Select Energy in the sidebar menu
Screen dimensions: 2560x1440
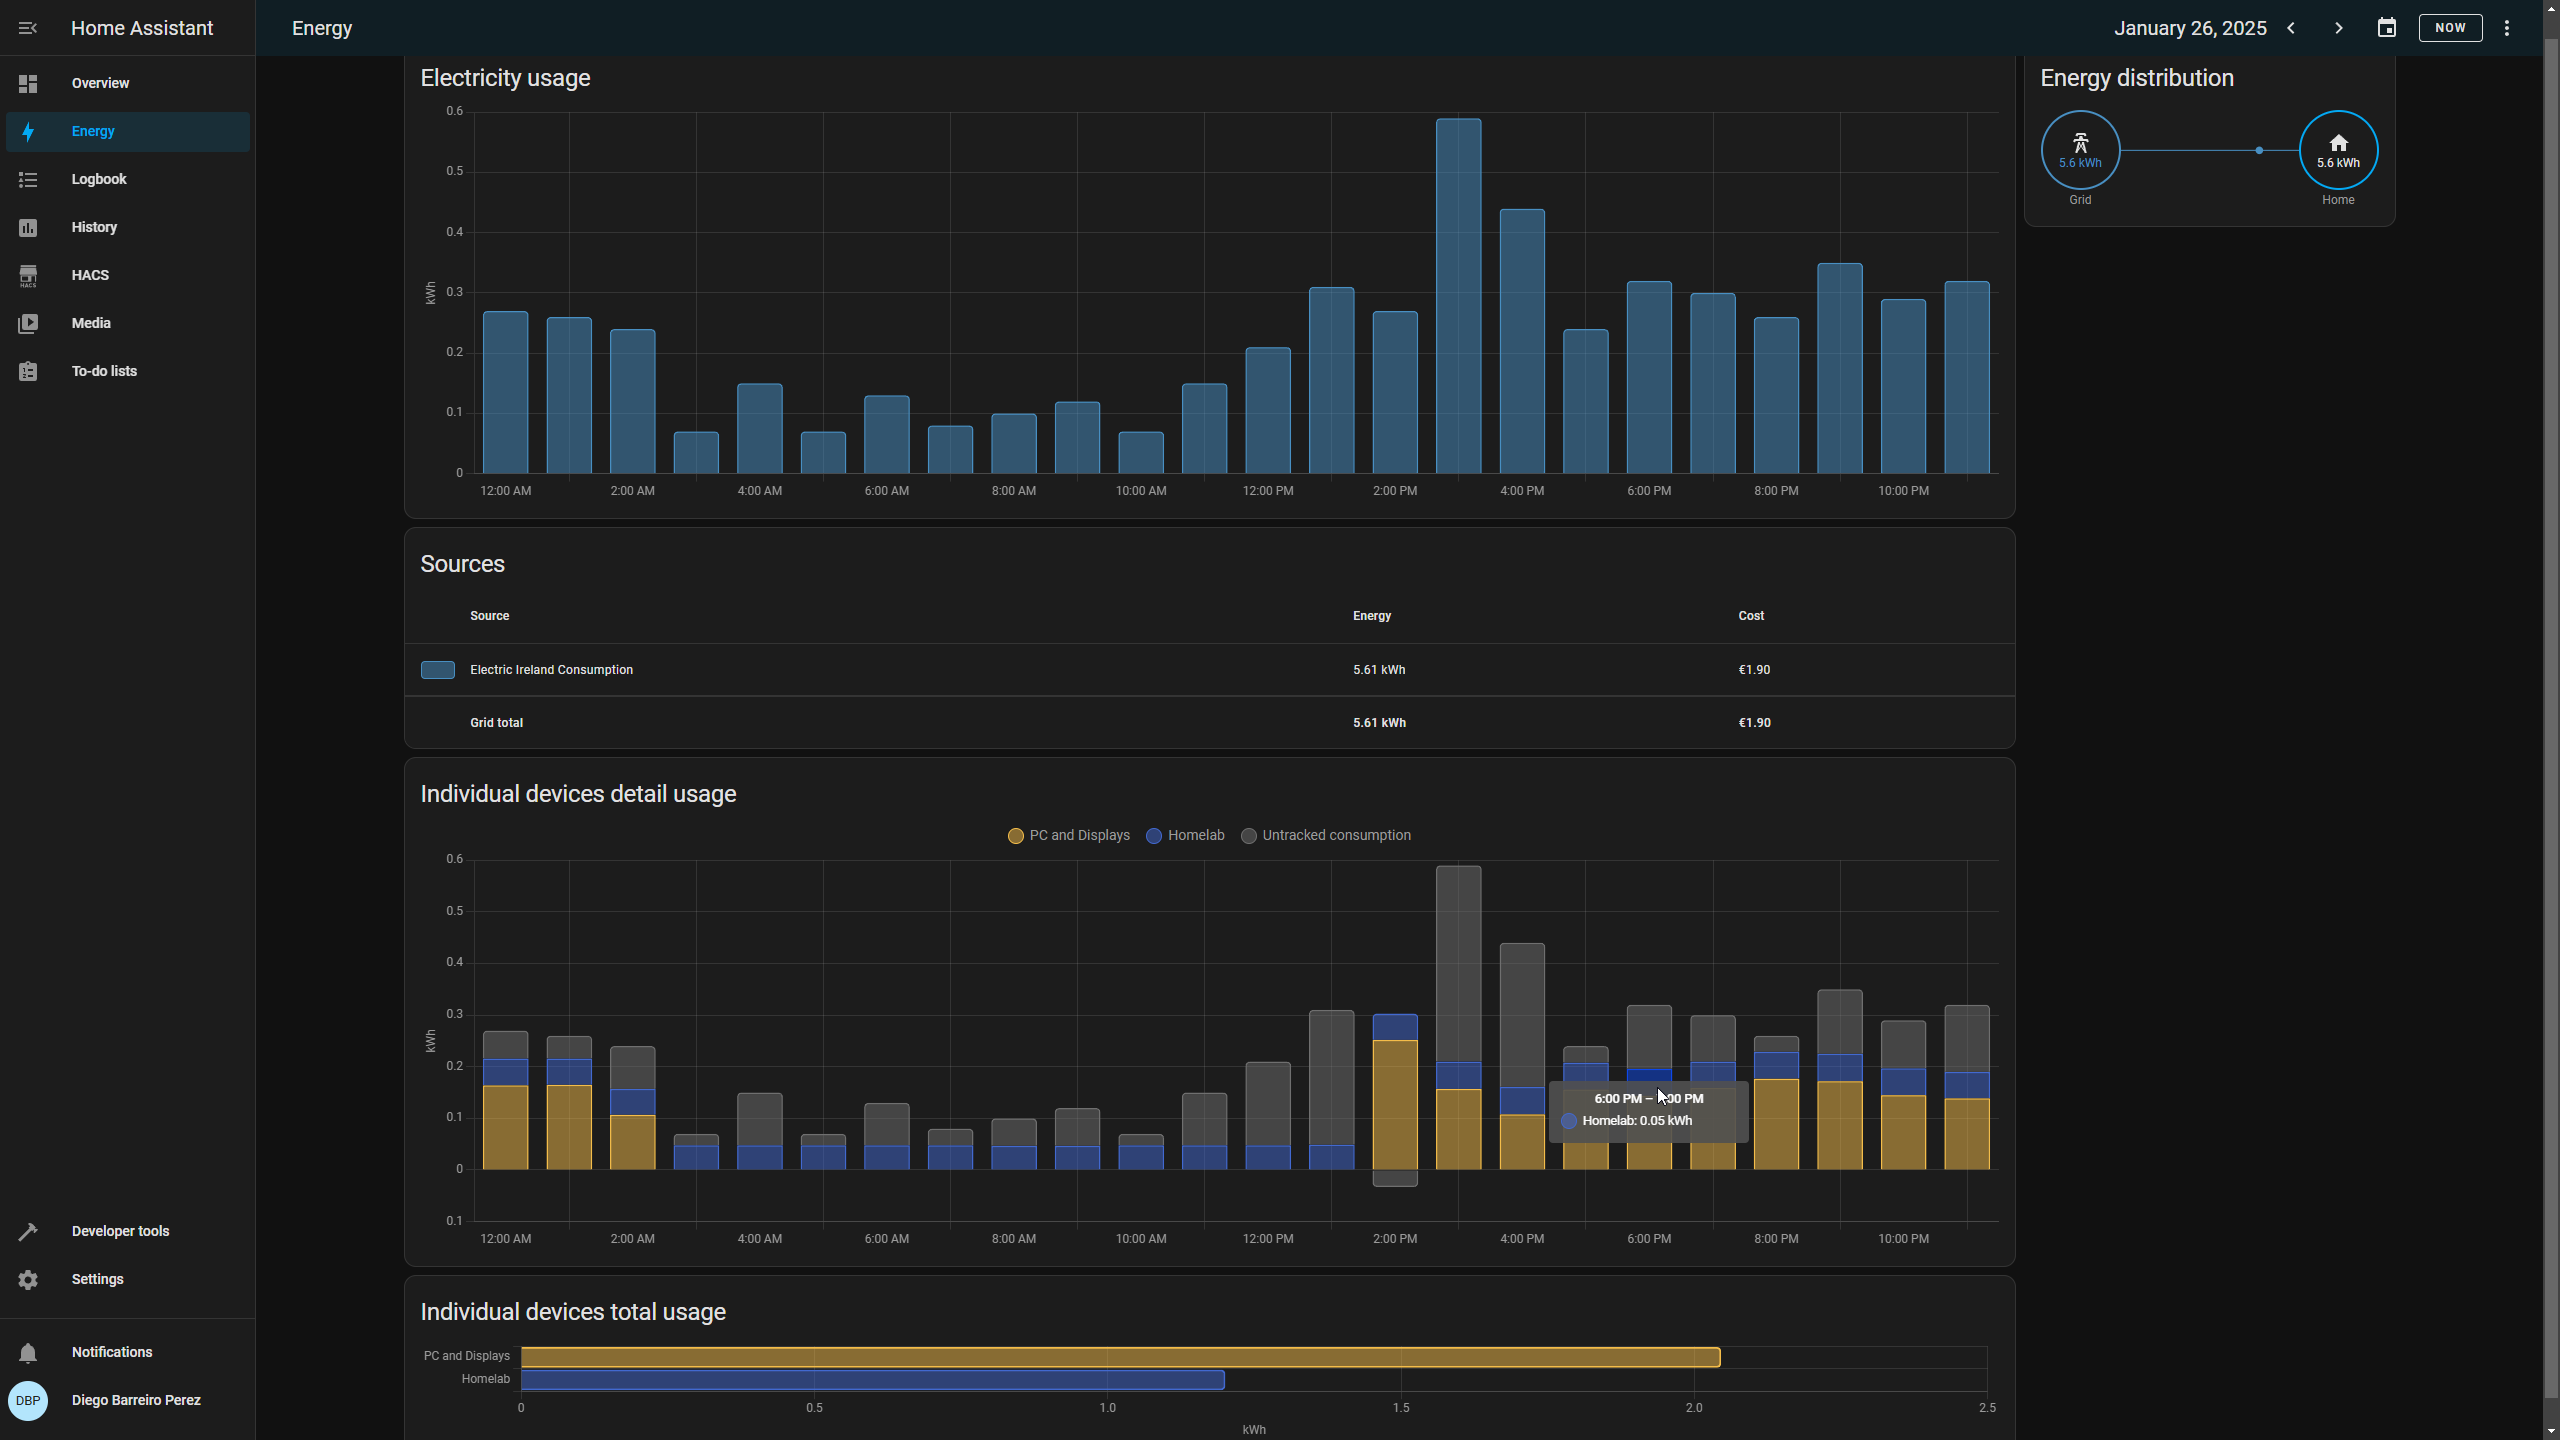93,132
